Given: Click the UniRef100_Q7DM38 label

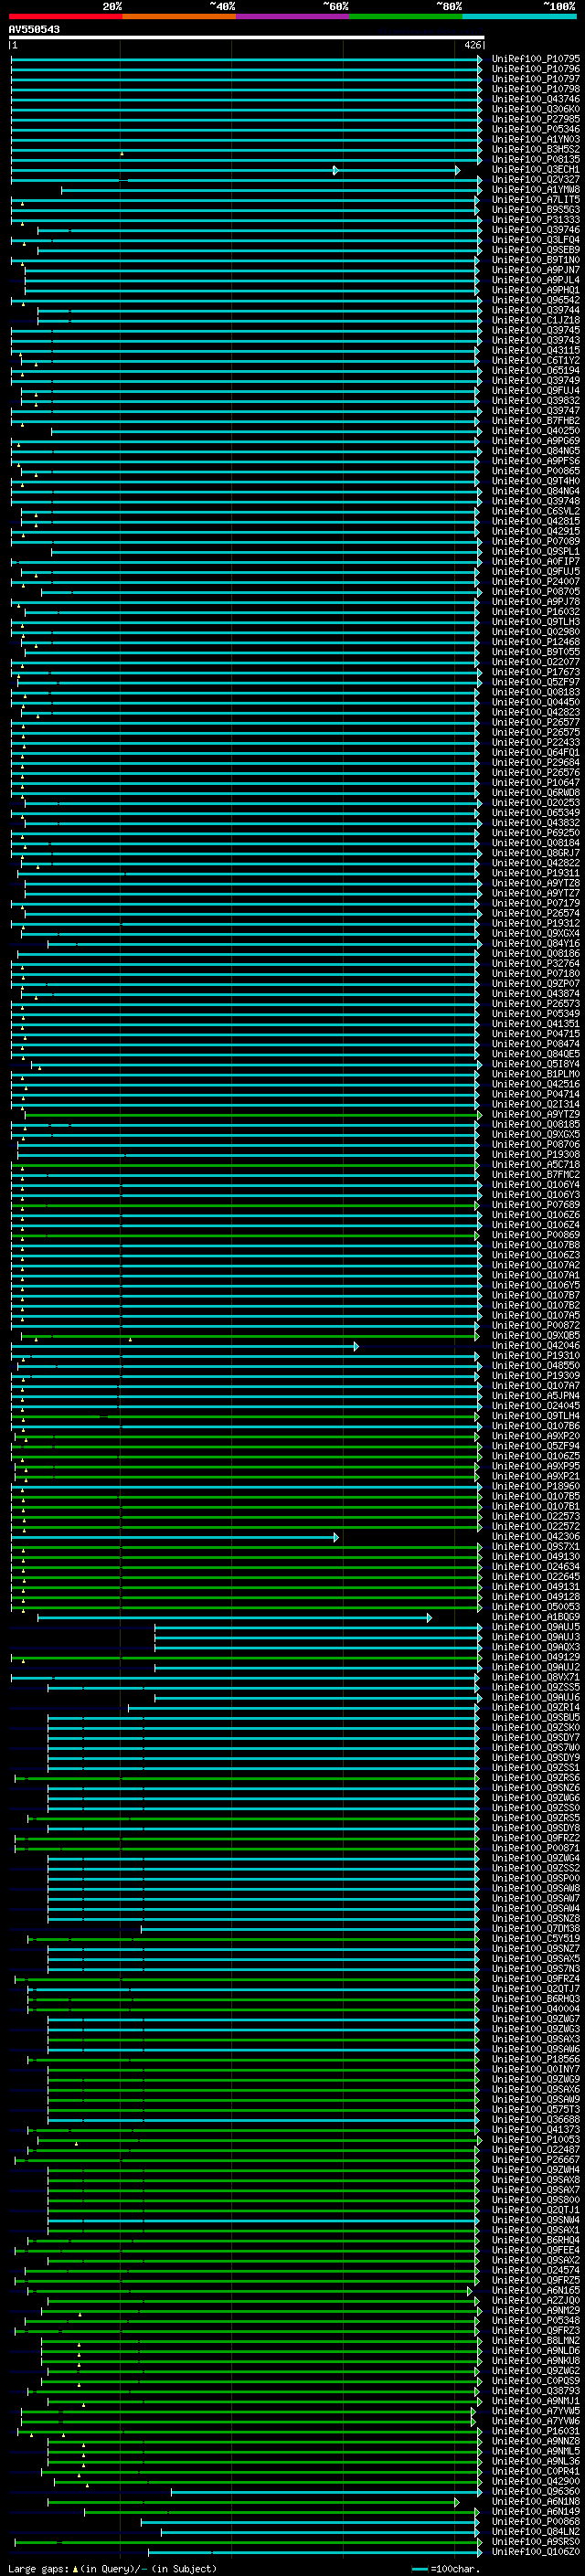Looking at the screenshot, I should click(x=536, y=1928).
